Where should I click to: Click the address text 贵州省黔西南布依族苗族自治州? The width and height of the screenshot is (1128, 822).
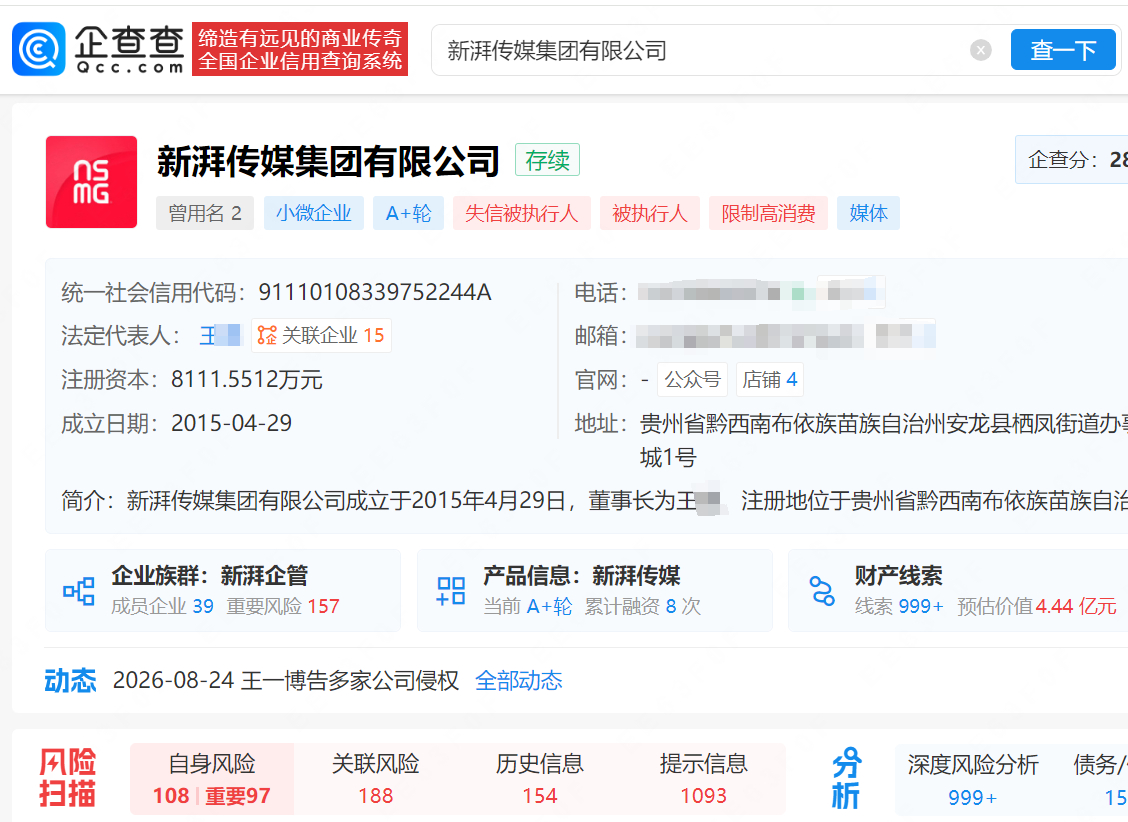pos(792,424)
